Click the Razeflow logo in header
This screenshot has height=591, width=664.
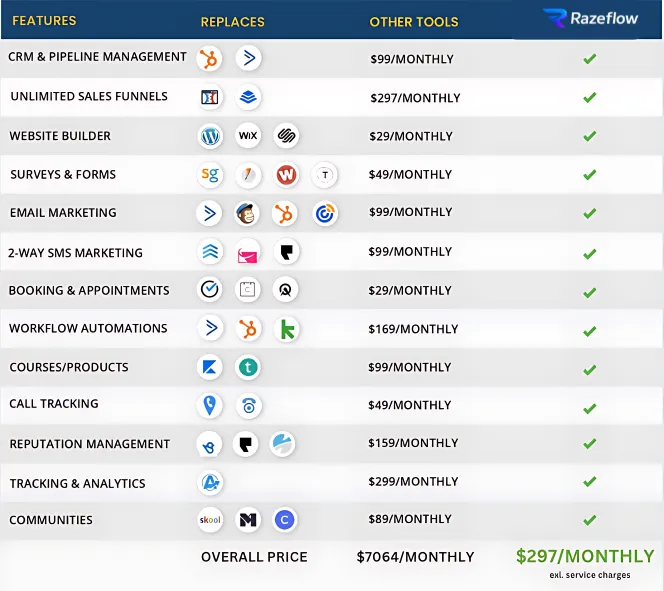[588, 19]
